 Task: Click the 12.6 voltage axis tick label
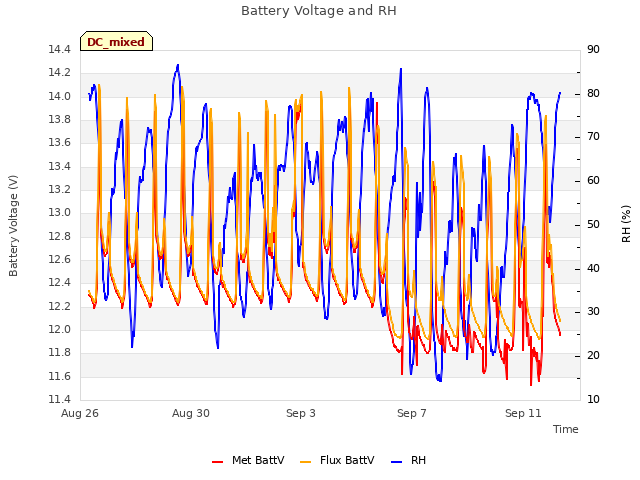pos(59,260)
